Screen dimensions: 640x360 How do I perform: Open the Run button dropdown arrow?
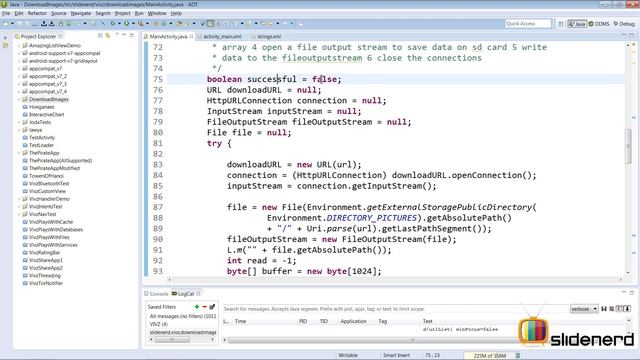point(133,23)
